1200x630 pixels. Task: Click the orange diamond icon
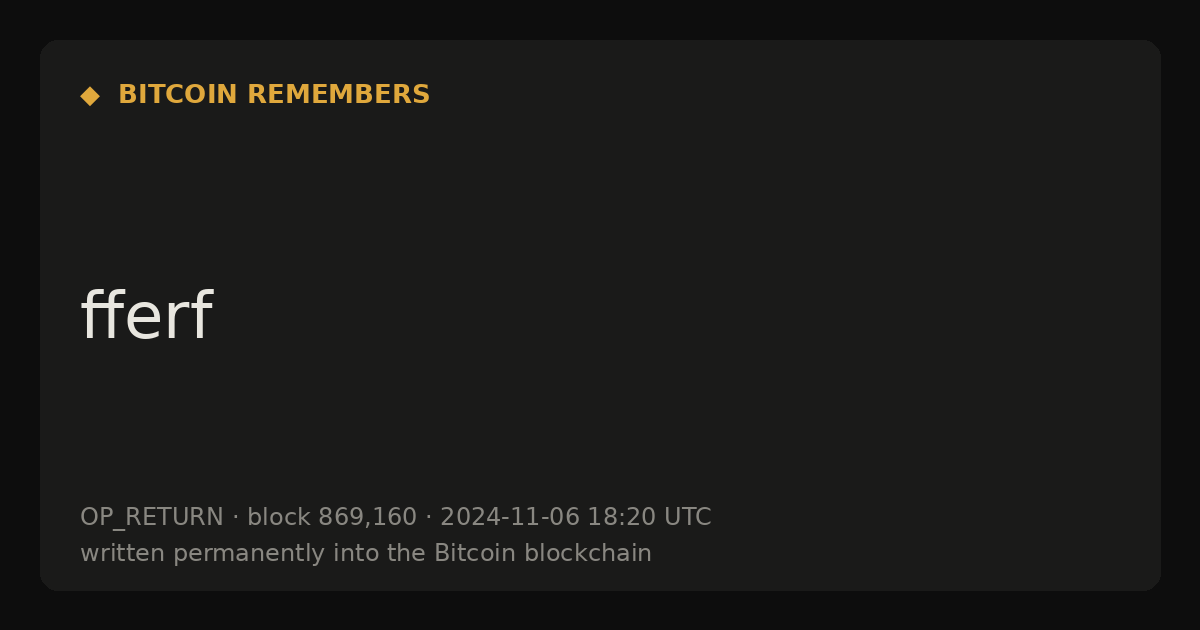(x=90, y=95)
